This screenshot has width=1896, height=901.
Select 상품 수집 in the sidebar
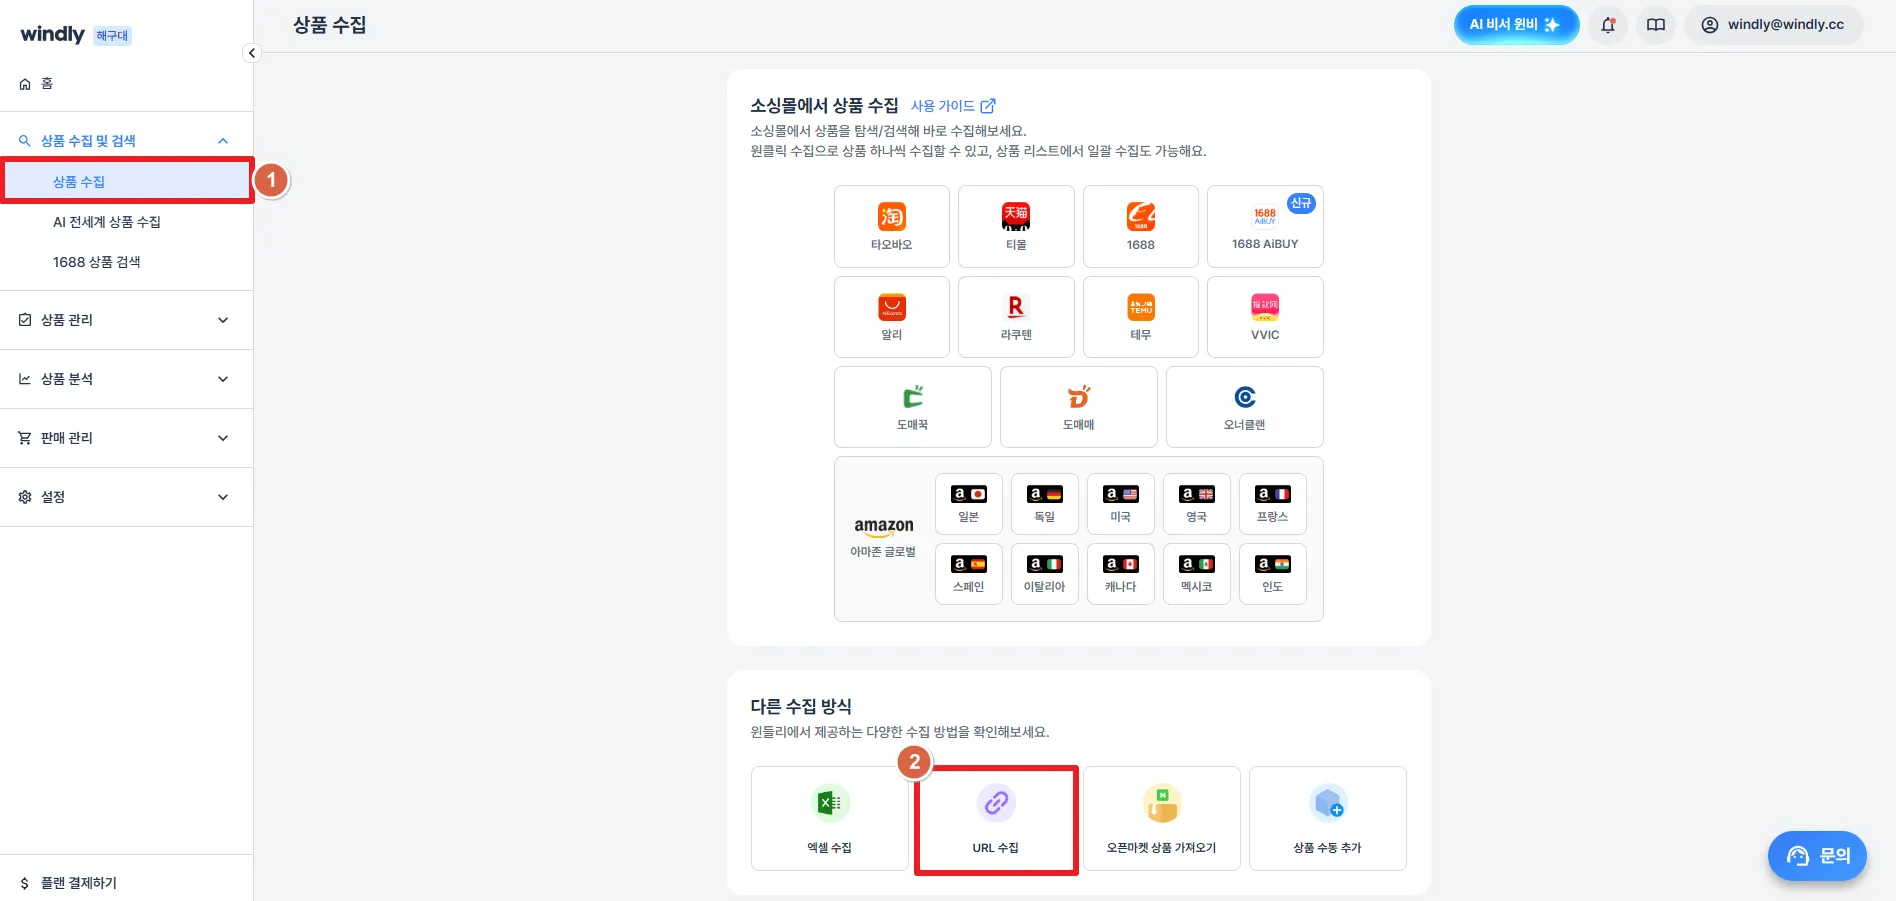126,181
